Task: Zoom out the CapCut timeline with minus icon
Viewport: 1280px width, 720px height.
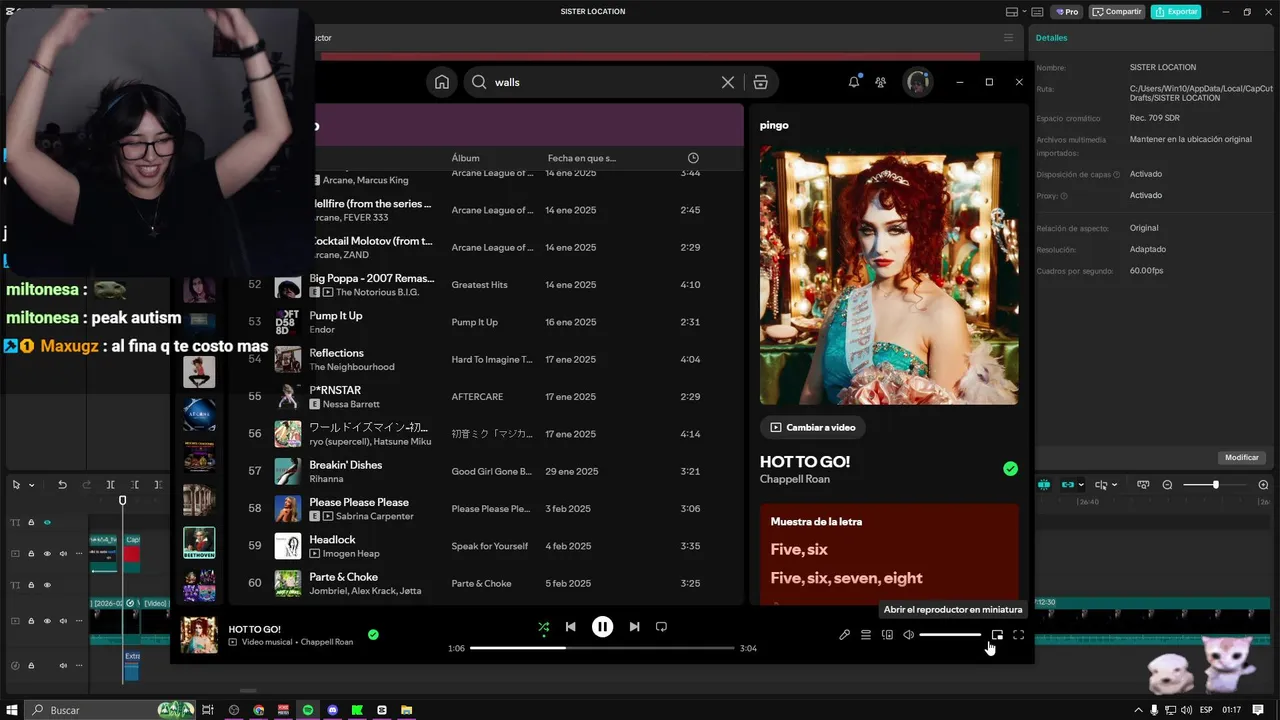Action: pos(1167,485)
